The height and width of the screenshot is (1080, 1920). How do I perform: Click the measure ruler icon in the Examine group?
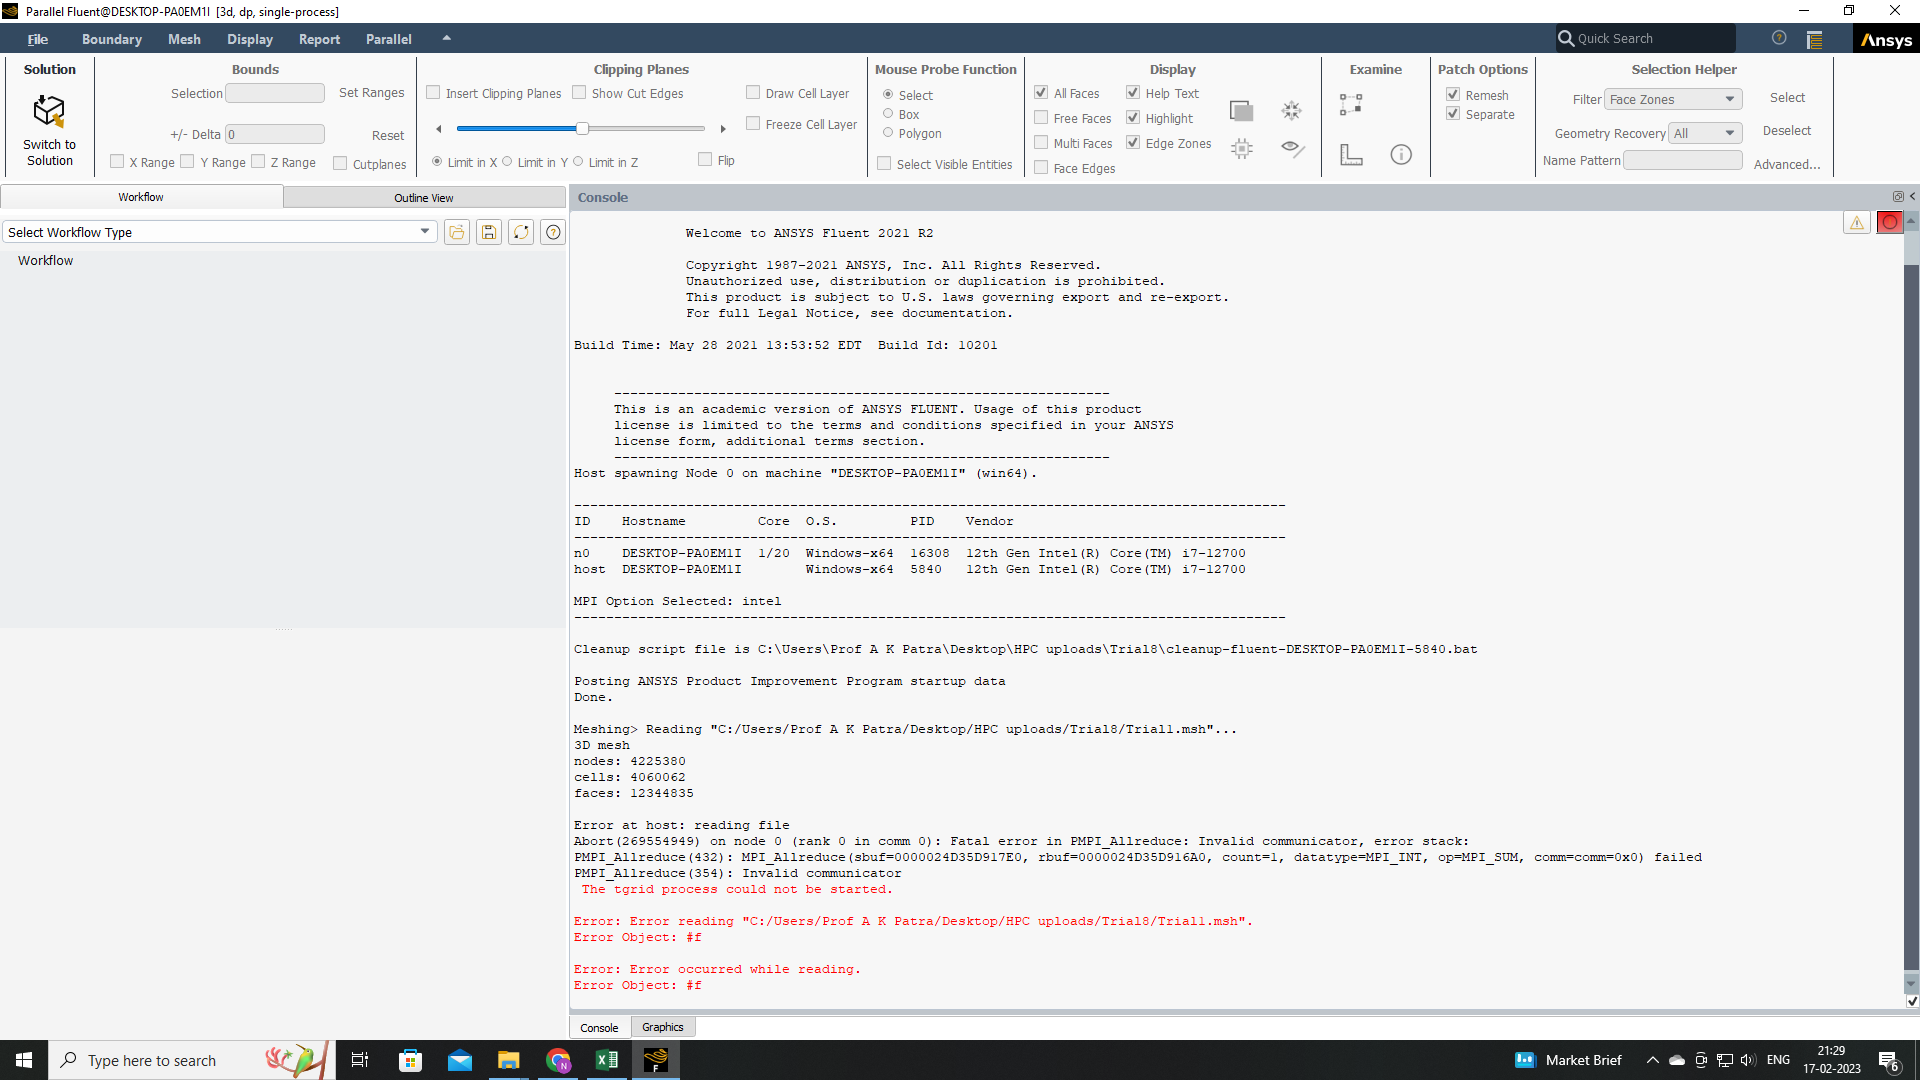(x=1351, y=154)
